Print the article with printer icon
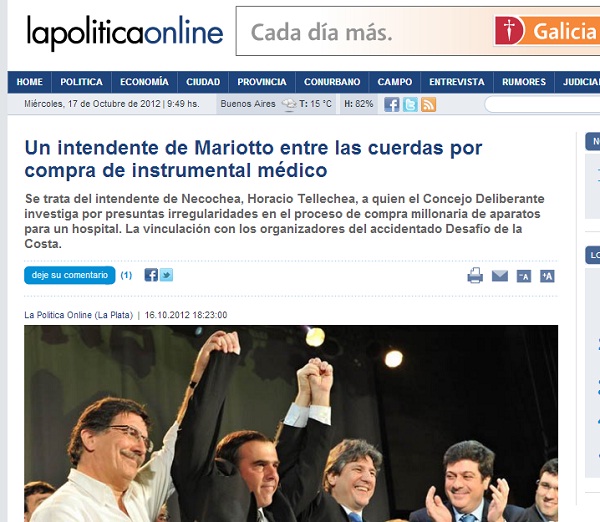 point(475,276)
